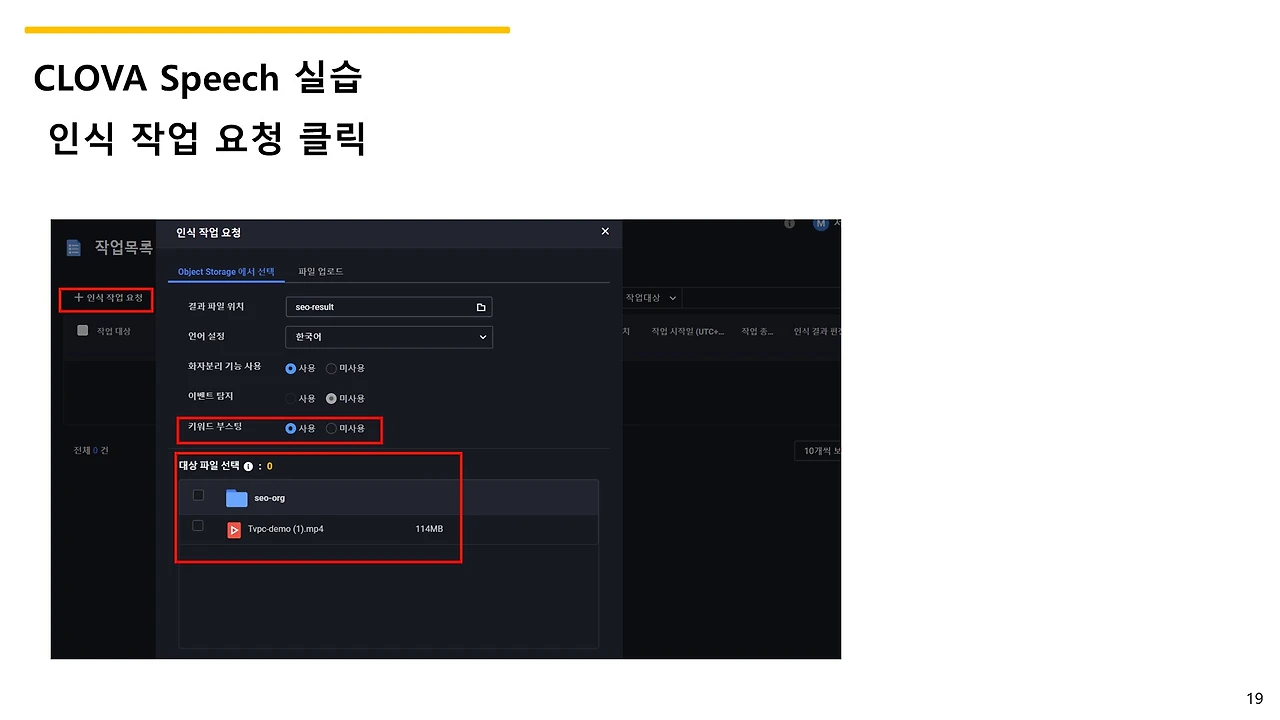Click the video icon on Tvpc-demo (1).mp4

[234, 529]
